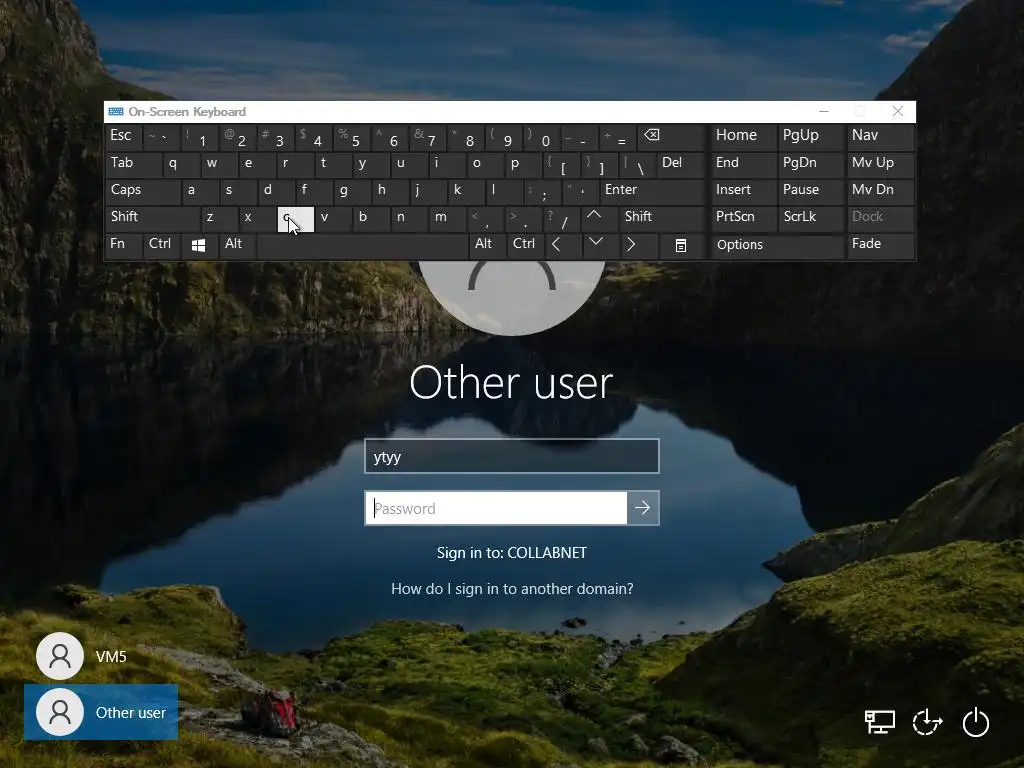Image resolution: width=1024 pixels, height=768 pixels.
Task: Click the a key
Action: click(200, 191)
